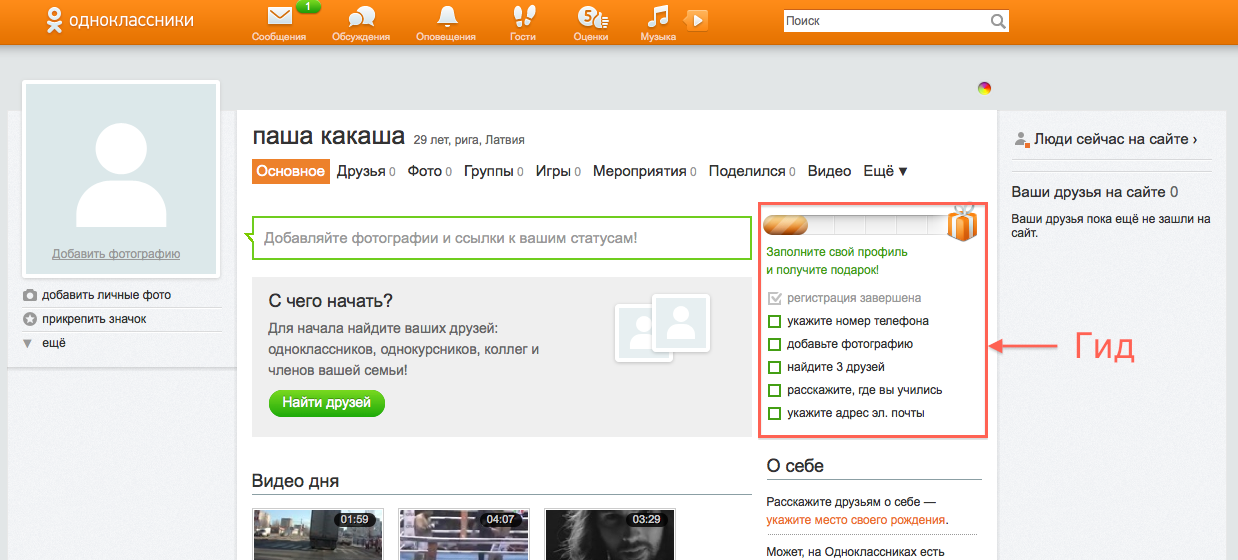1238x560 pixels.
Task: Switch to the Группы tab
Action: click(494, 171)
